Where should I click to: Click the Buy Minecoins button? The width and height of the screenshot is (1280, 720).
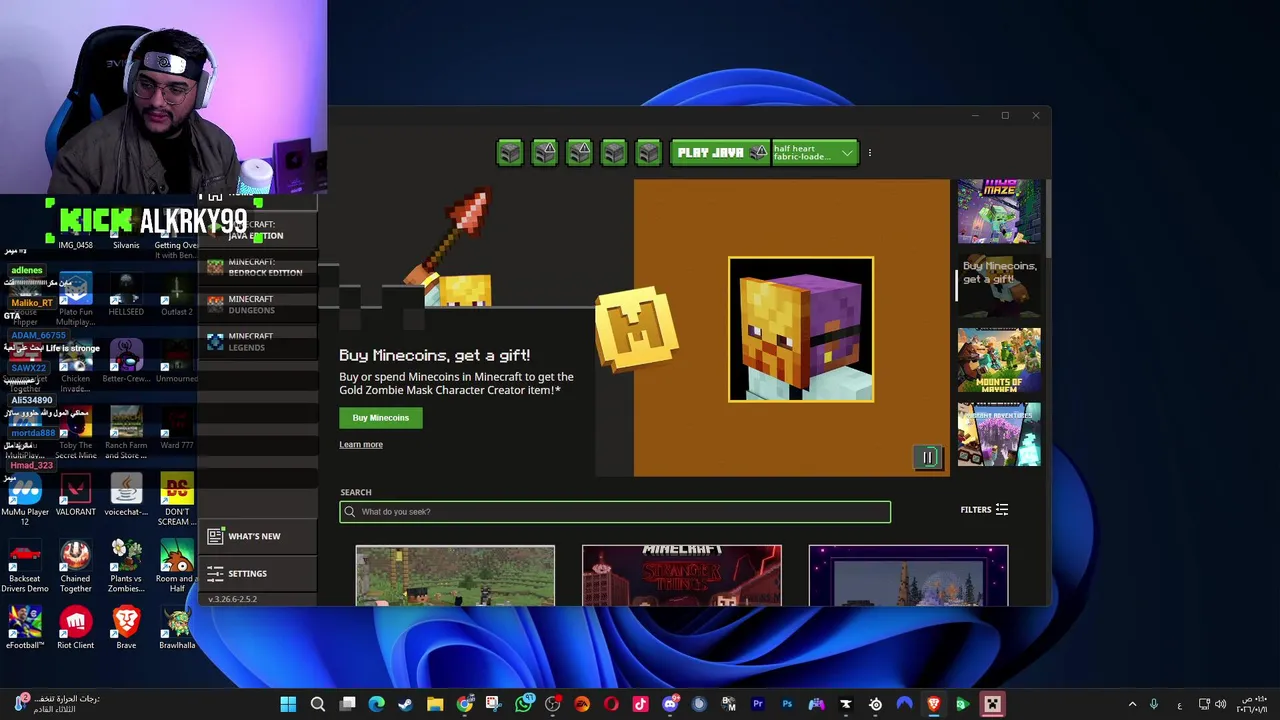[381, 418]
